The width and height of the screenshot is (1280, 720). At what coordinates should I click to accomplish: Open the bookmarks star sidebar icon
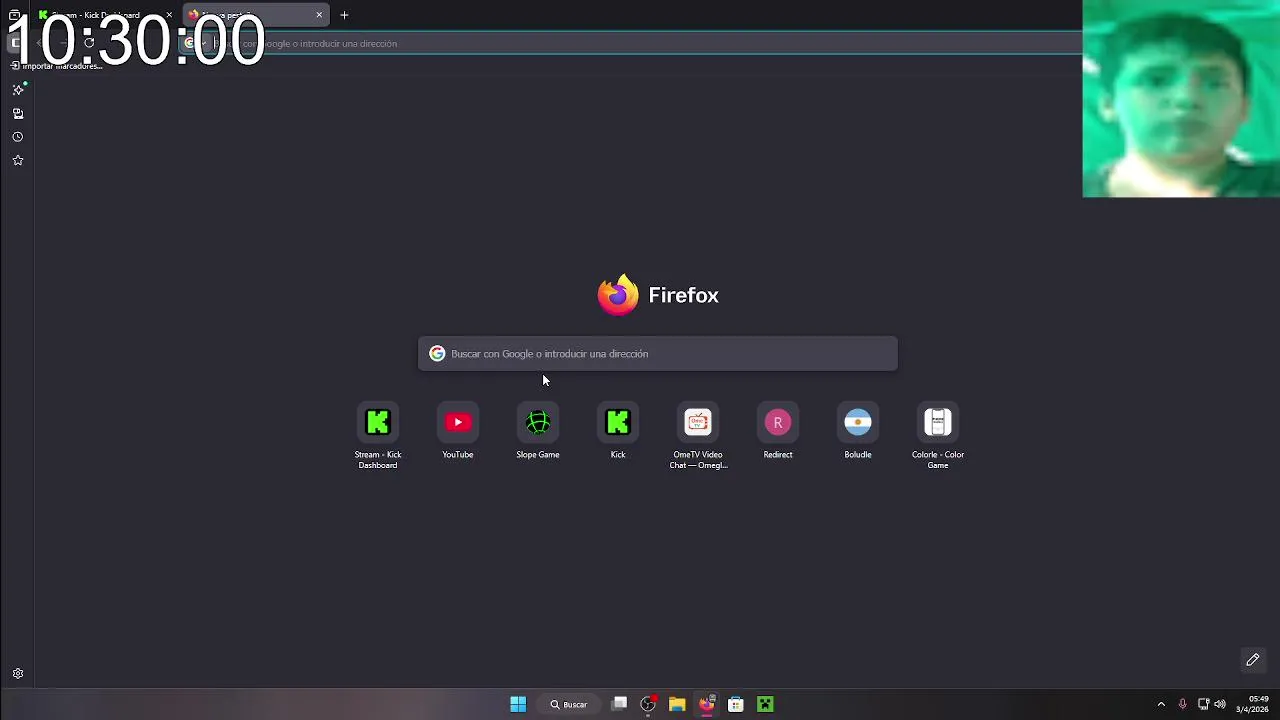[18, 160]
